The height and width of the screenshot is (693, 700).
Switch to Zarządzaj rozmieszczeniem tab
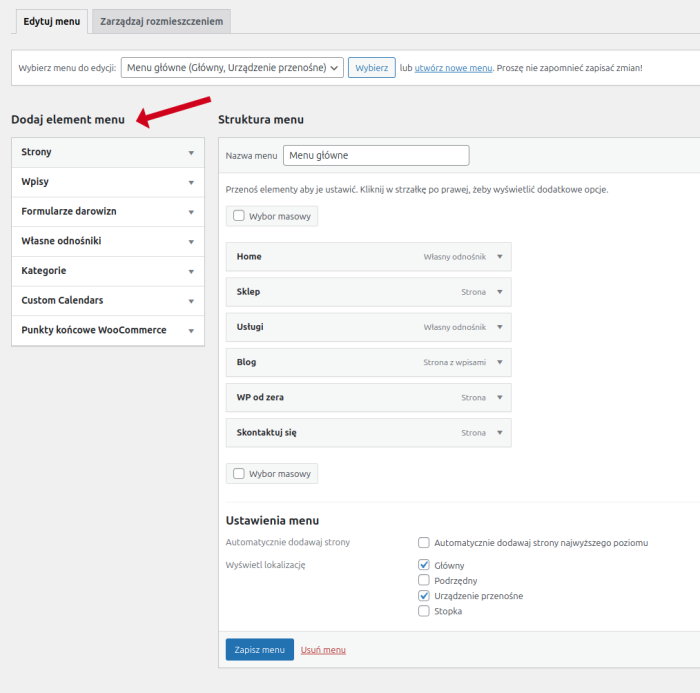coord(161,21)
